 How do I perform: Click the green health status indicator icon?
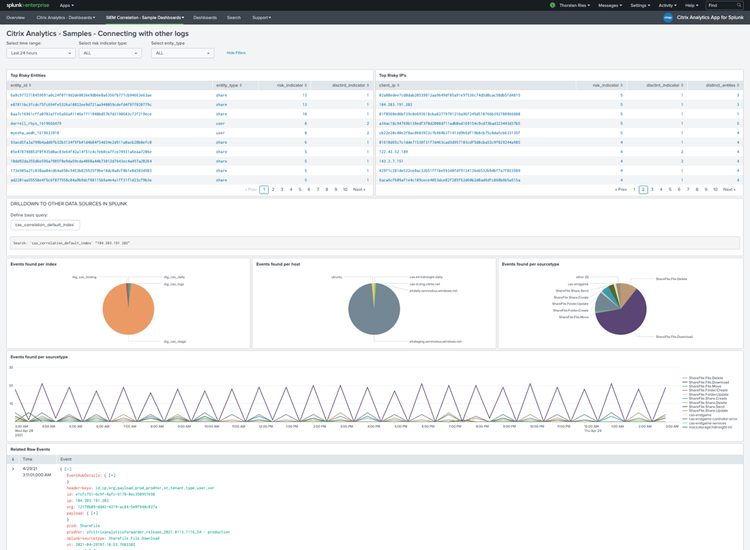click(552, 5)
